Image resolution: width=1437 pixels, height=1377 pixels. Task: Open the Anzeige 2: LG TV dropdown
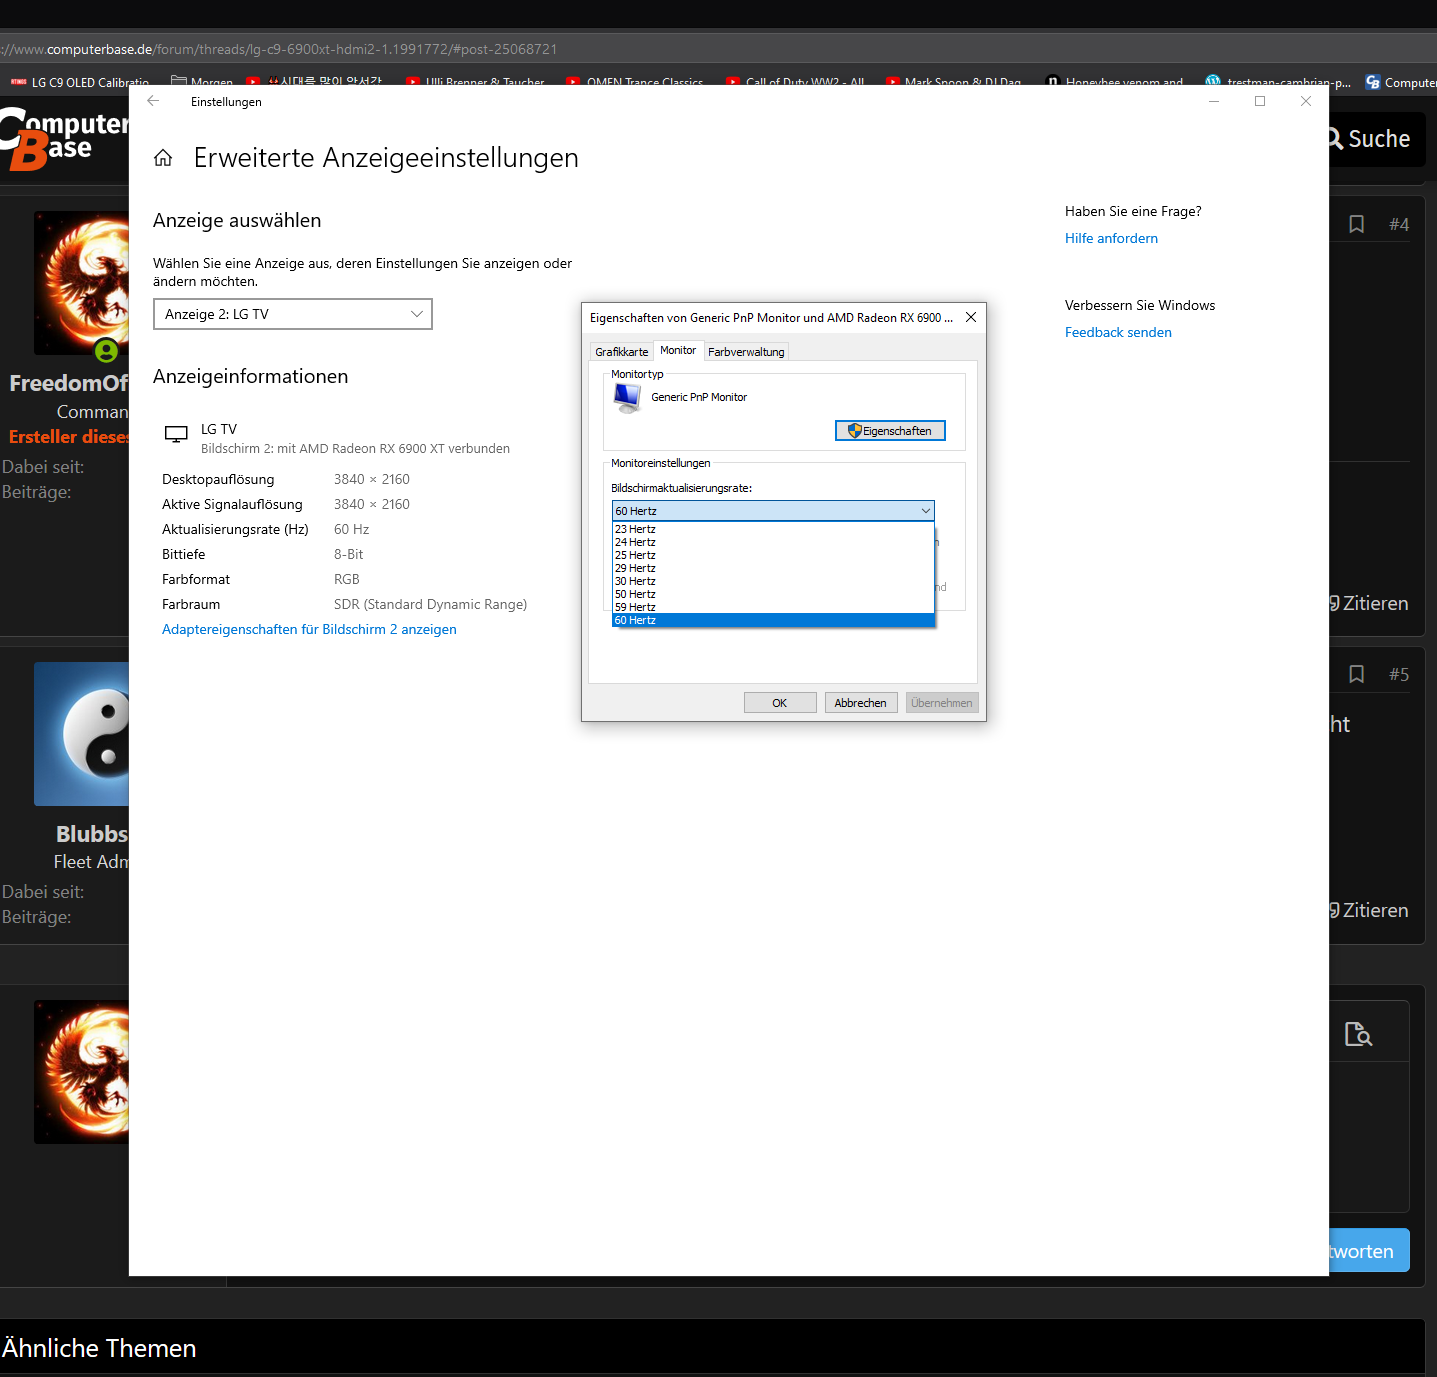click(293, 314)
